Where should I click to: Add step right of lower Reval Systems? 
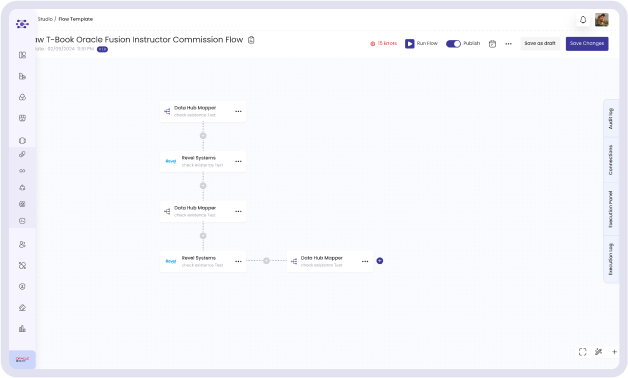pos(266,261)
